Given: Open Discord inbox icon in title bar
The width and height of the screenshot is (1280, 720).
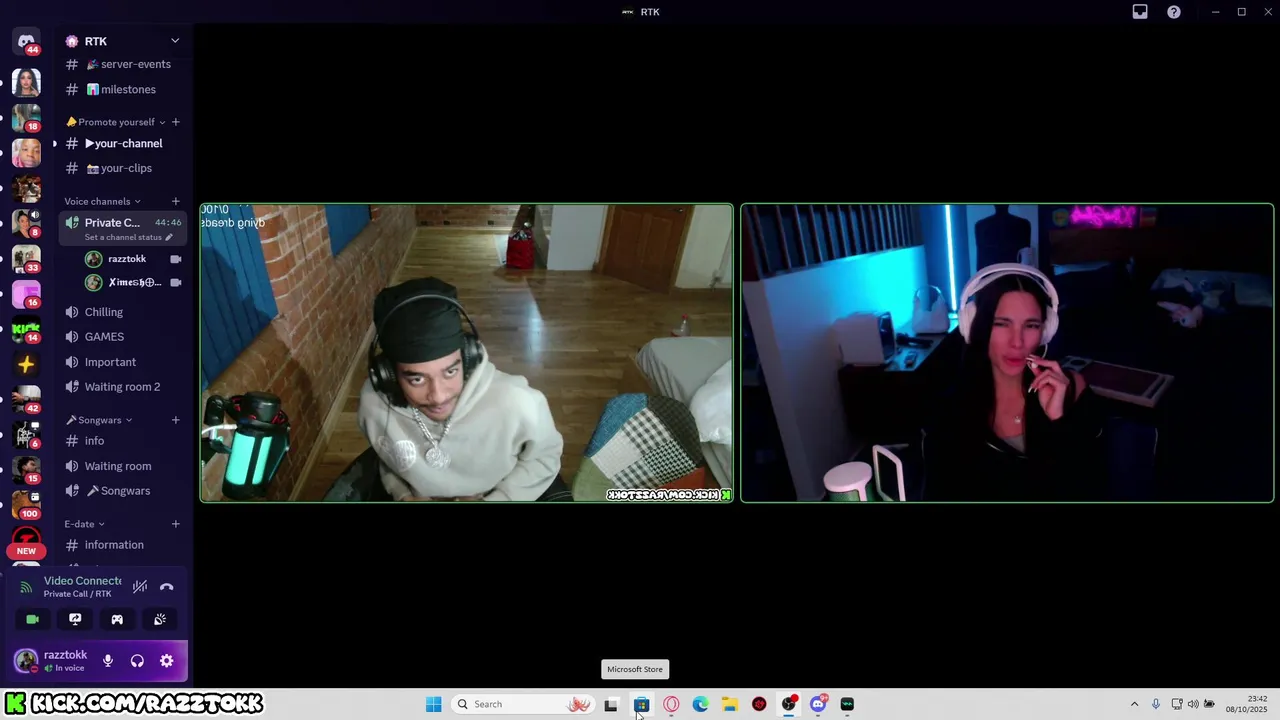Looking at the screenshot, I should pos(1140,12).
